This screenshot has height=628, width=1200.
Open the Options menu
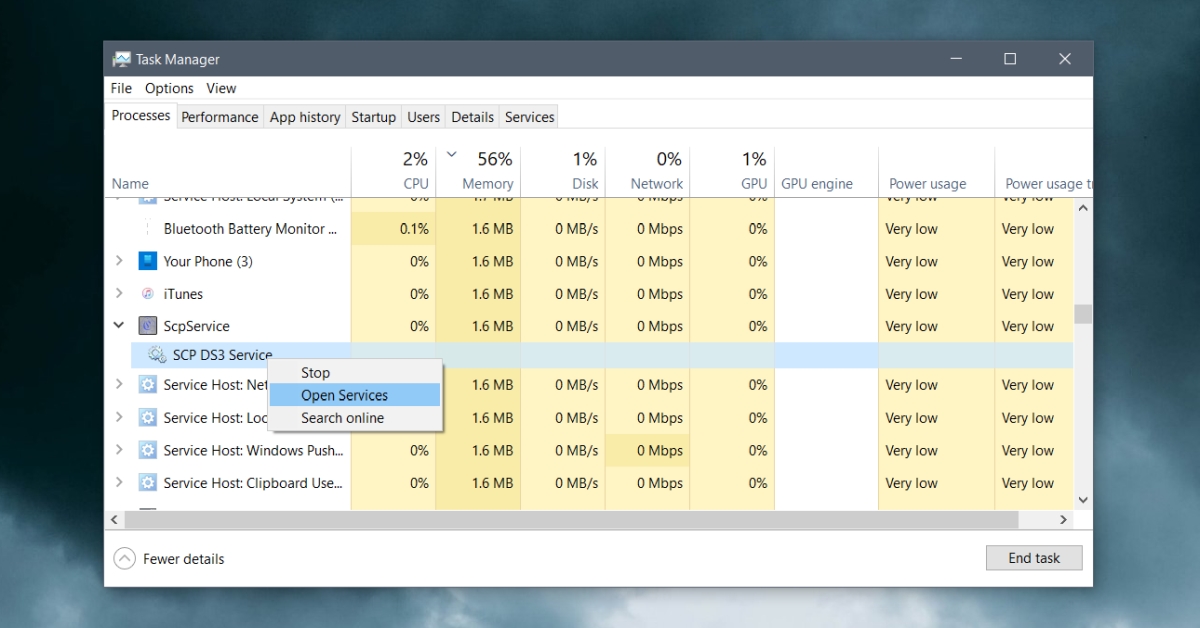click(x=169, y=88)
